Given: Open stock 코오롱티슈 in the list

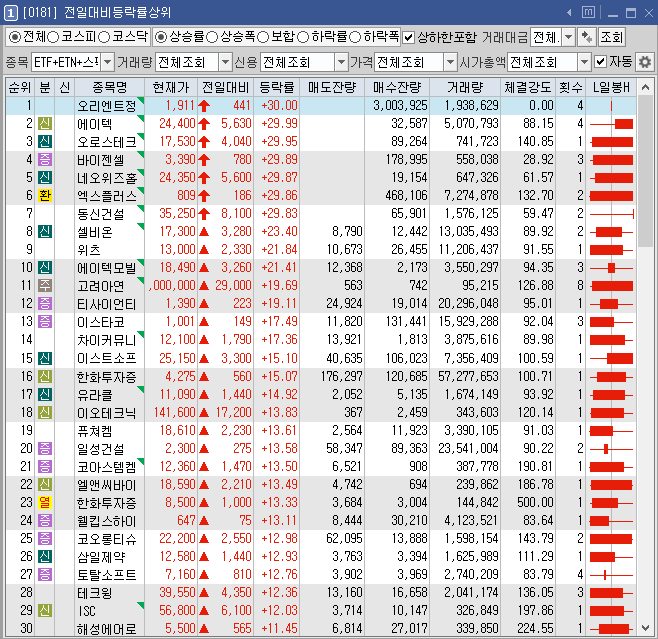Looking at the screenshot, I should click(107, 539).
